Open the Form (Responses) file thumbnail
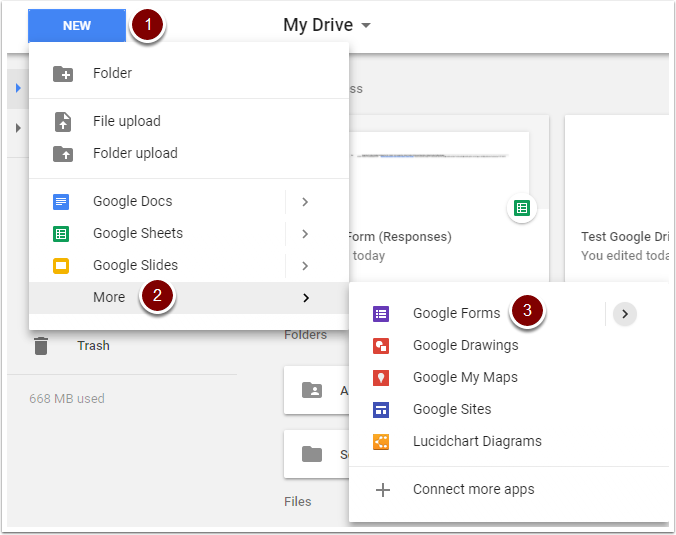Viewport: 676px width, 535px height. [438, 171]
